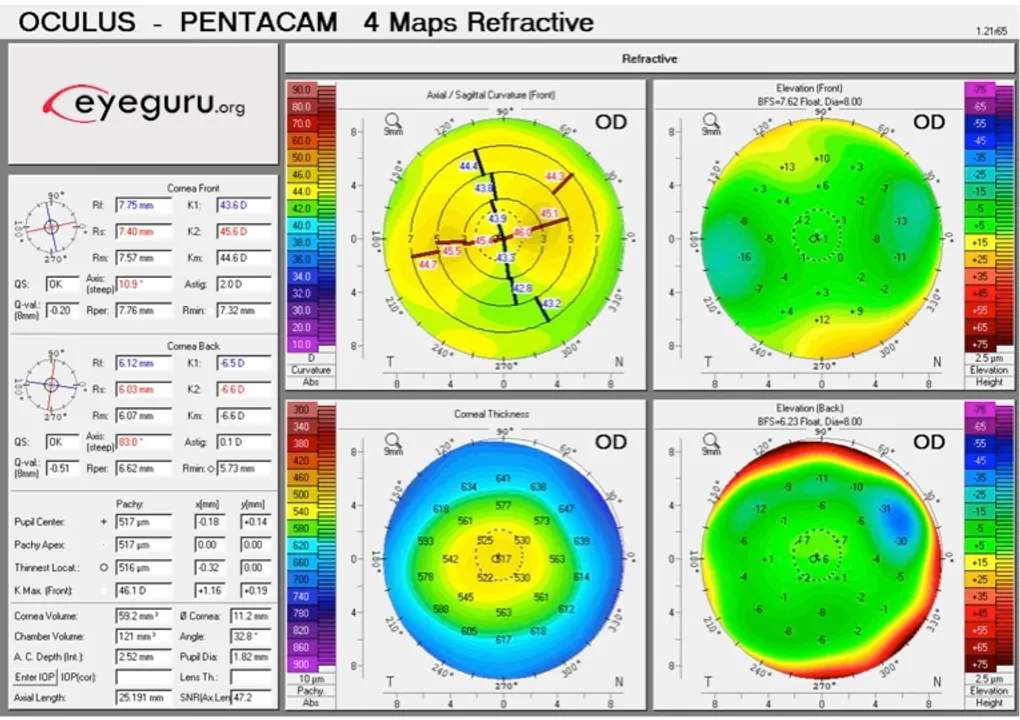1020x720 pixels.
Task: Click the Pupil Center plus marker symbol
Action: click(103, 522)
